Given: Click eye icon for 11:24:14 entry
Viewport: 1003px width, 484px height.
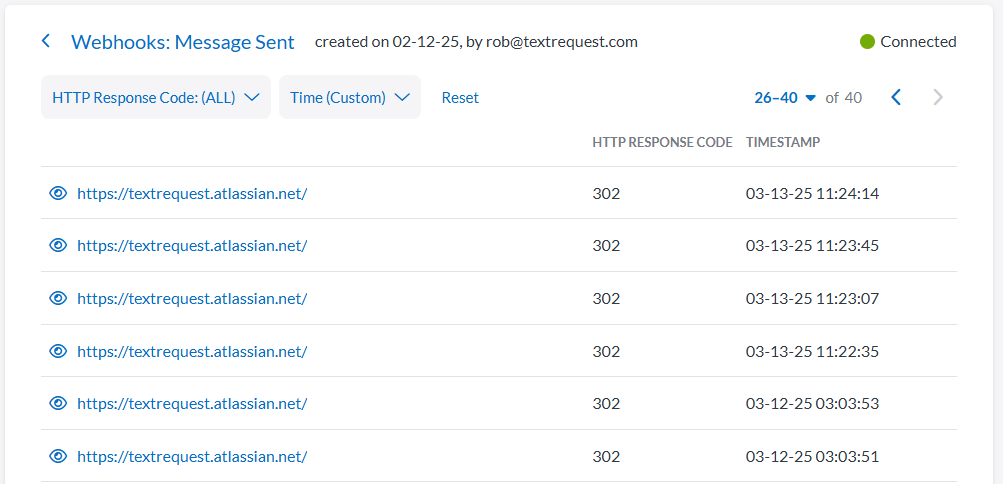Looking at the screenshot, I should 58,193.
